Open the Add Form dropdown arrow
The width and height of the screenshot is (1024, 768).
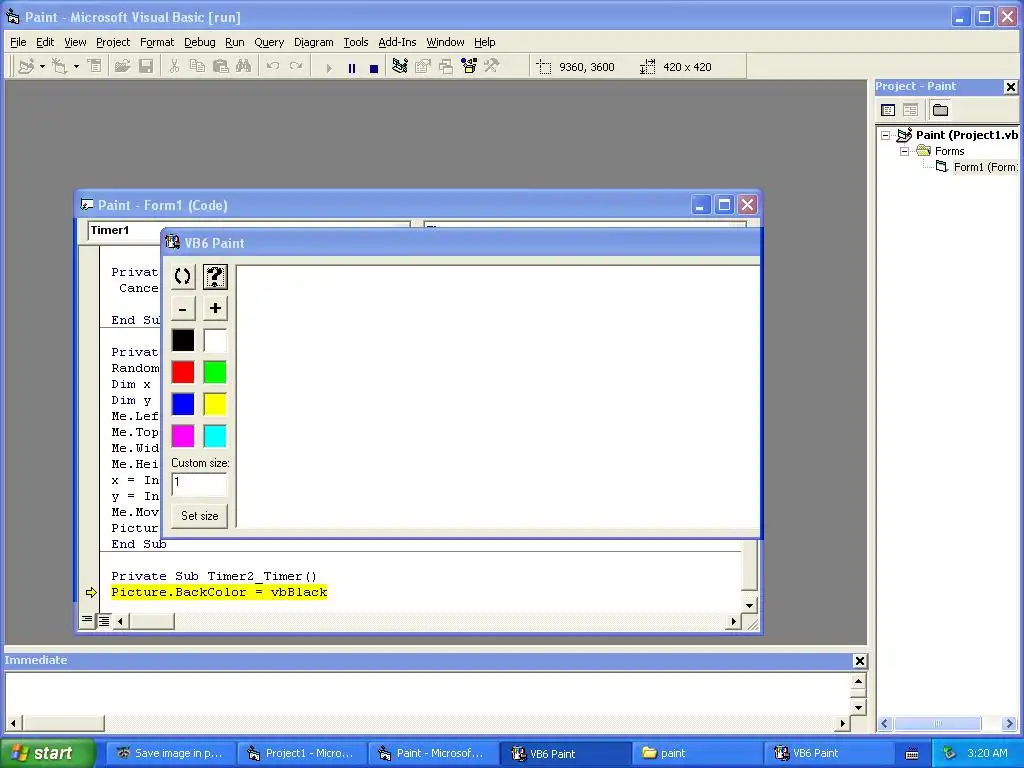76,67
